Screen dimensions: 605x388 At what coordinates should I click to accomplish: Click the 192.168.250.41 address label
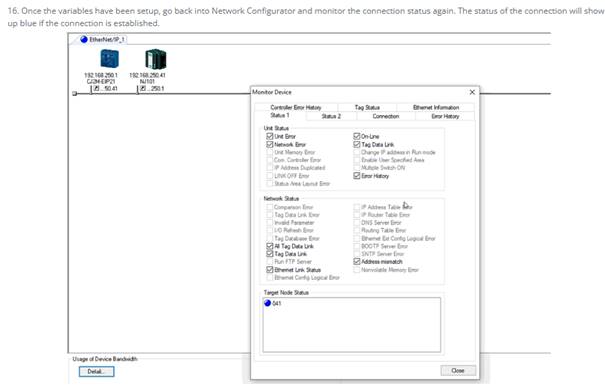pos(147,75)
